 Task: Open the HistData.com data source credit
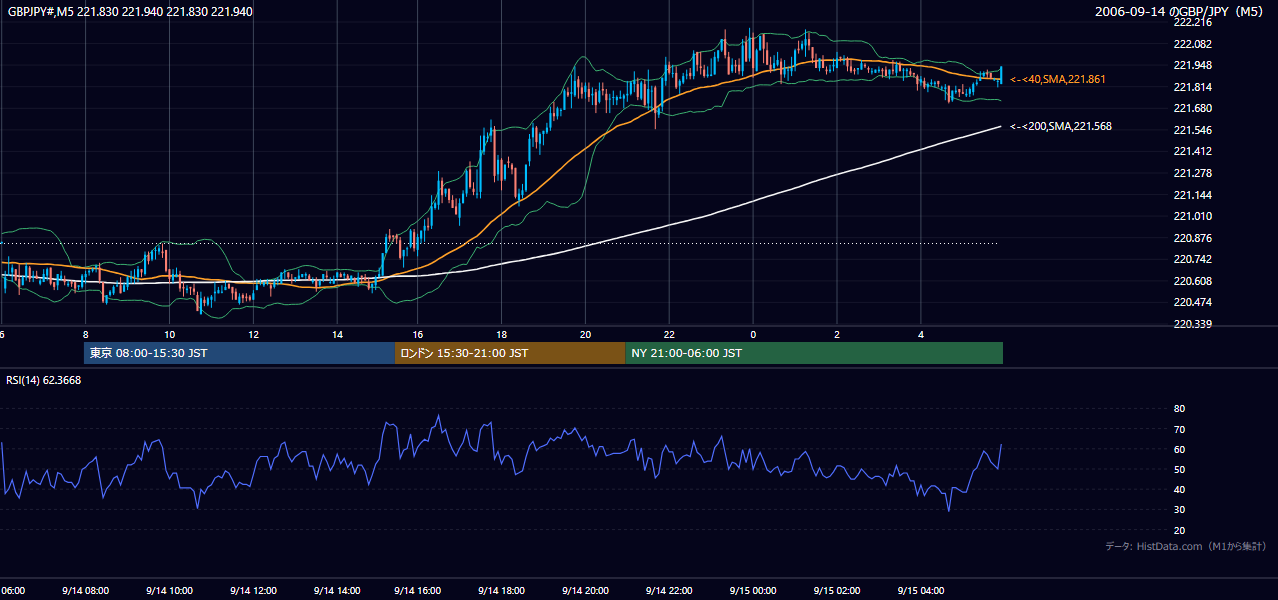click(x=1185, y=546)
